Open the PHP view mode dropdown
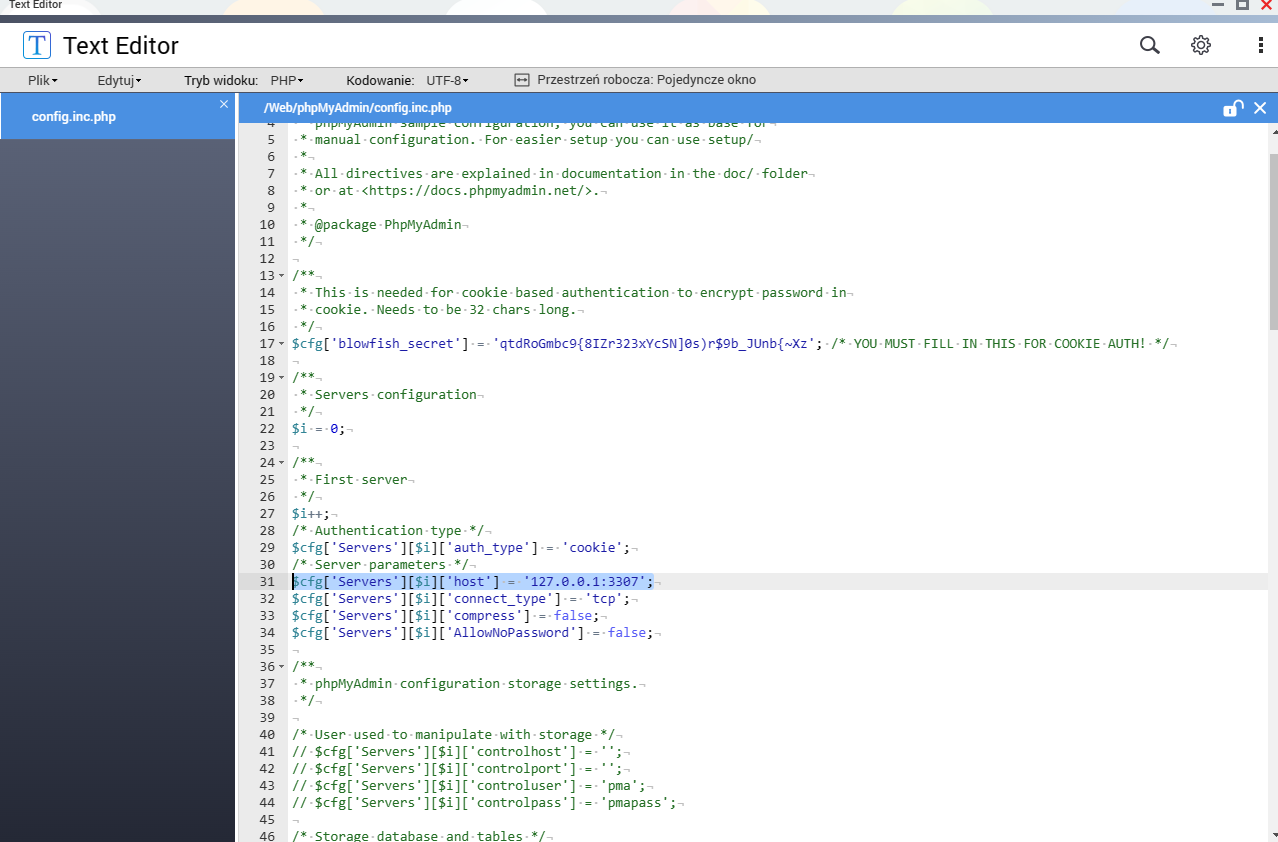The height and width of the screenshot is (842, 1278). click(287, 80)
